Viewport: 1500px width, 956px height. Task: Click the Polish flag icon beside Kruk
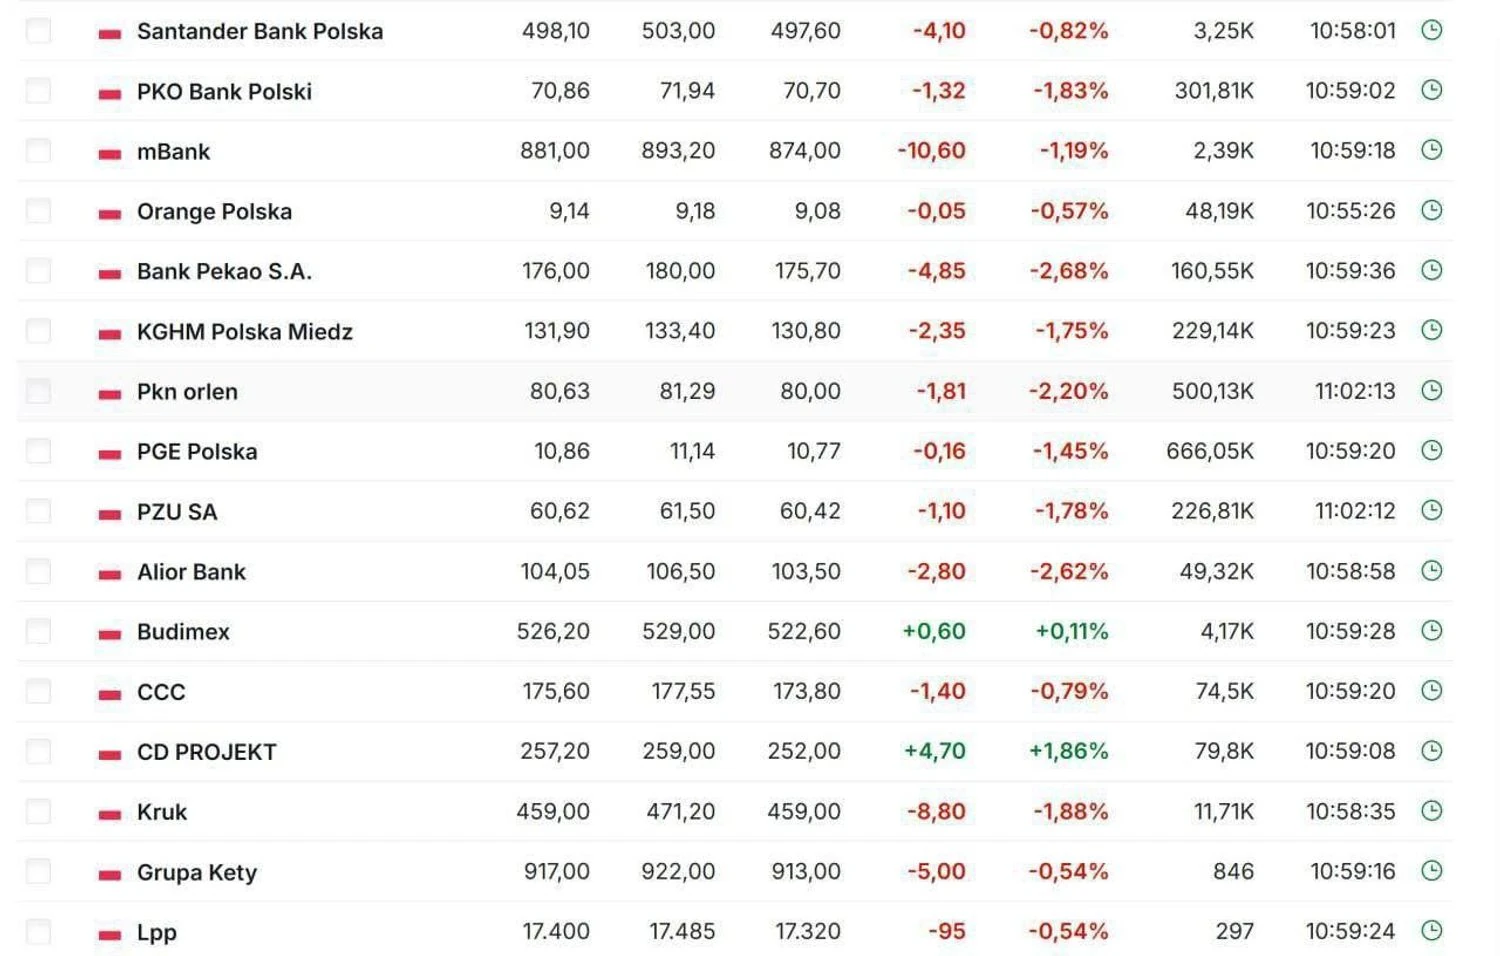(x=110, y=814)
